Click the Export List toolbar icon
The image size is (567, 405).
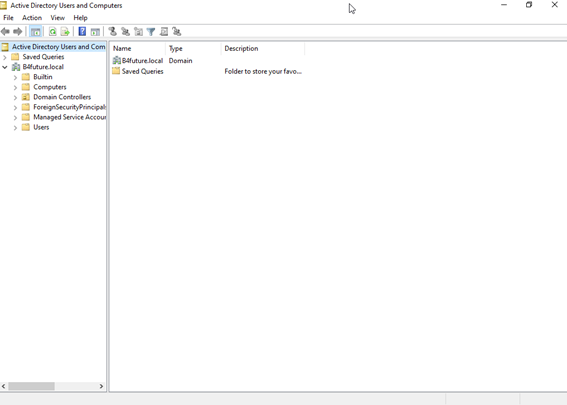[65, 32]
